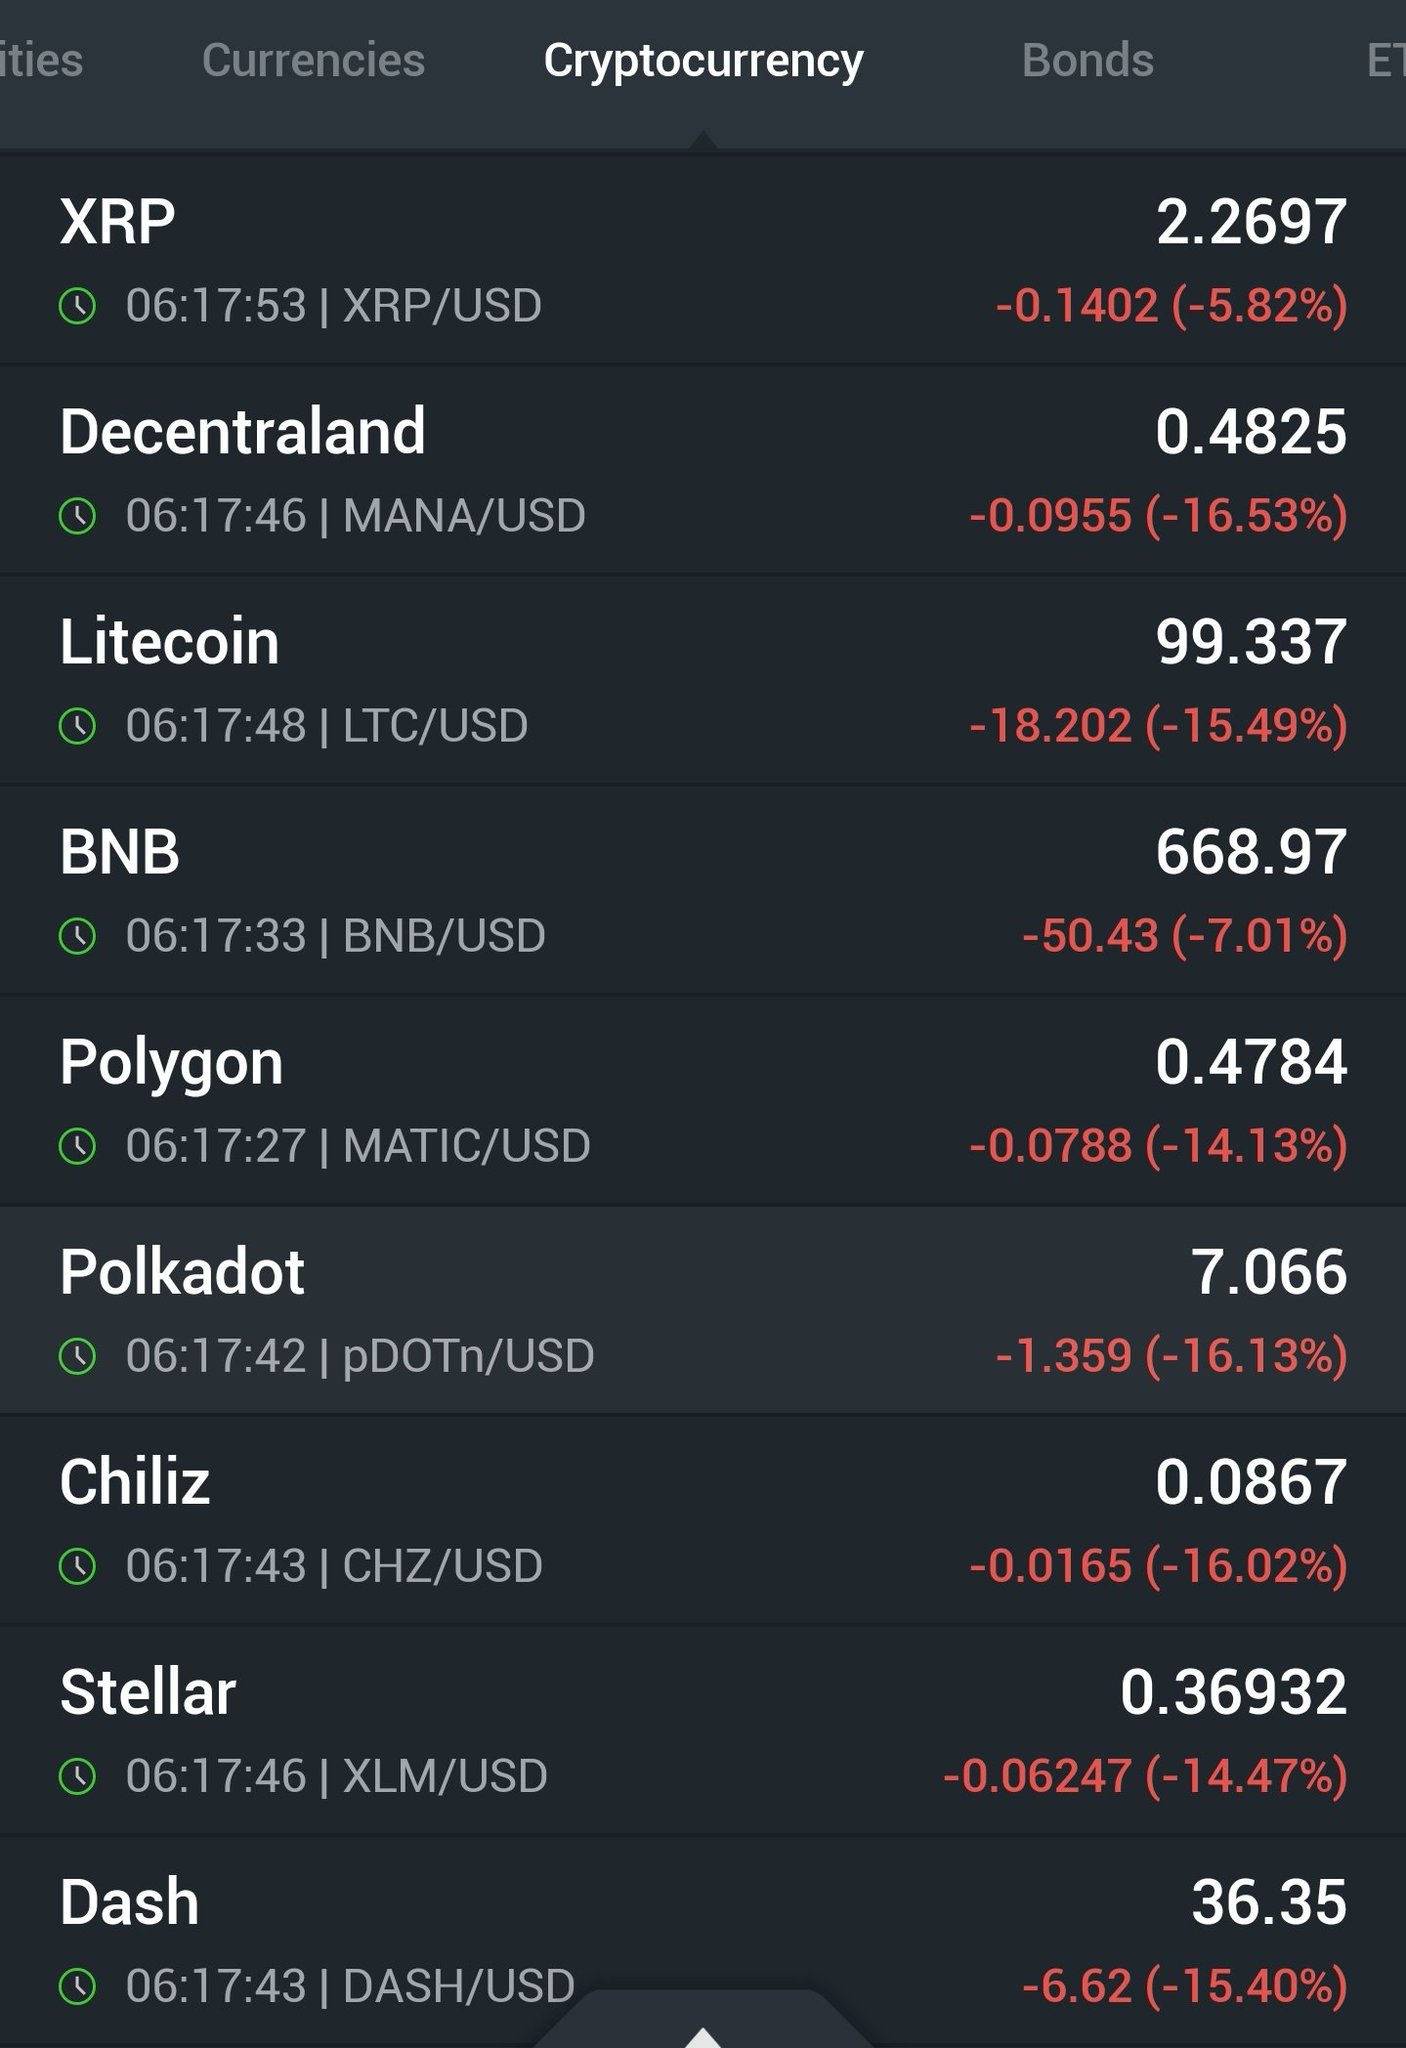Open the Stellar change value -0.06247

tap(1037, 1776)
